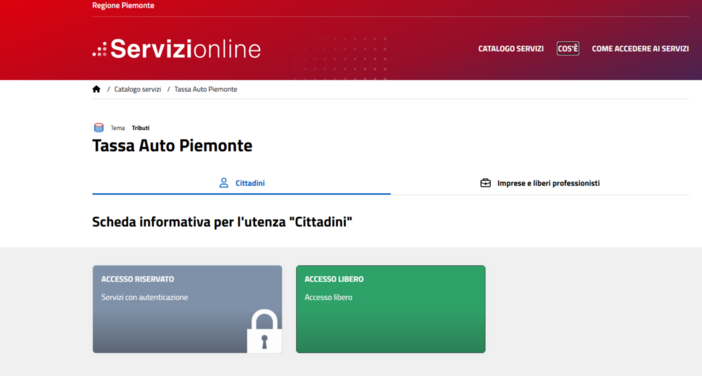
Task: Open the COS'È menu item
Action: click(568, 48)
